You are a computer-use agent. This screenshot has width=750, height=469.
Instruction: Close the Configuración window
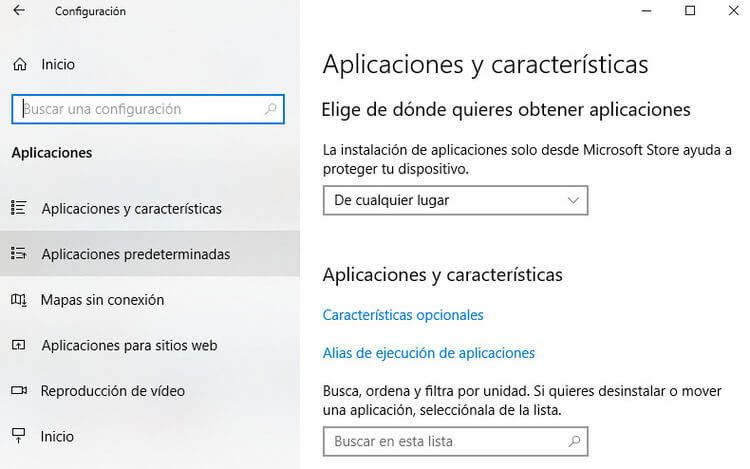tap(733, 11)
